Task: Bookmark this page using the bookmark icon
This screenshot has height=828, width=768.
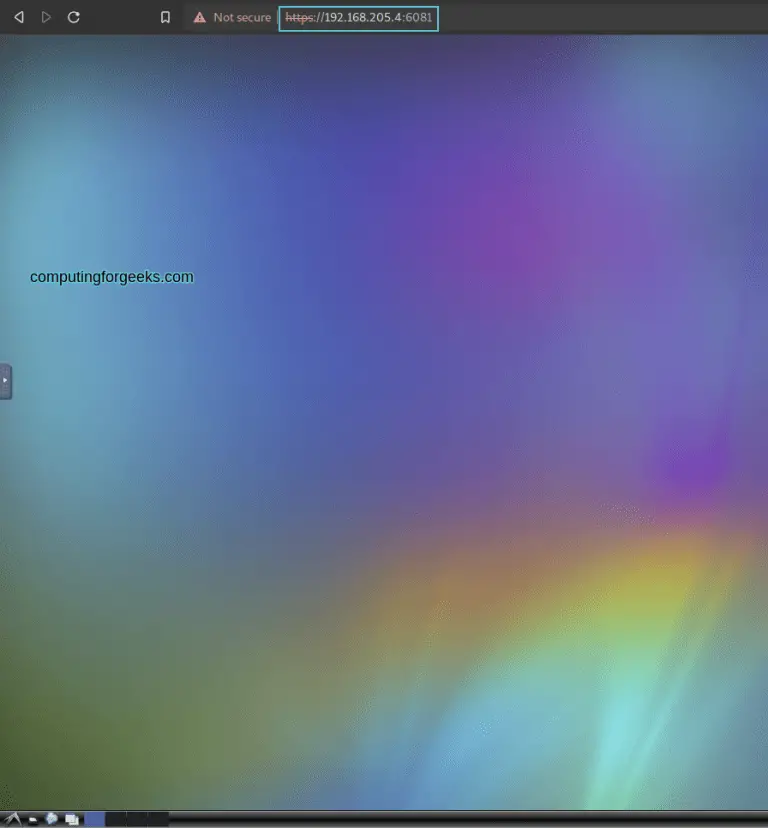Action: click(165, 17)
